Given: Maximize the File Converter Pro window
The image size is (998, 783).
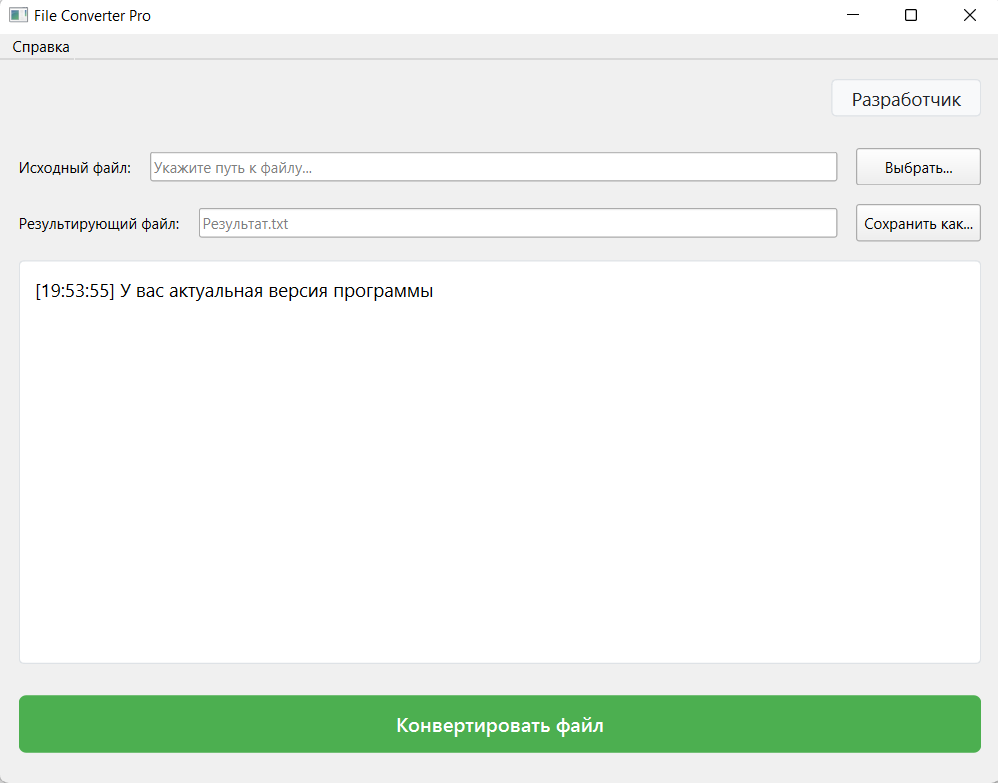Looking at the screenshot, I should [x=911, y=15].
